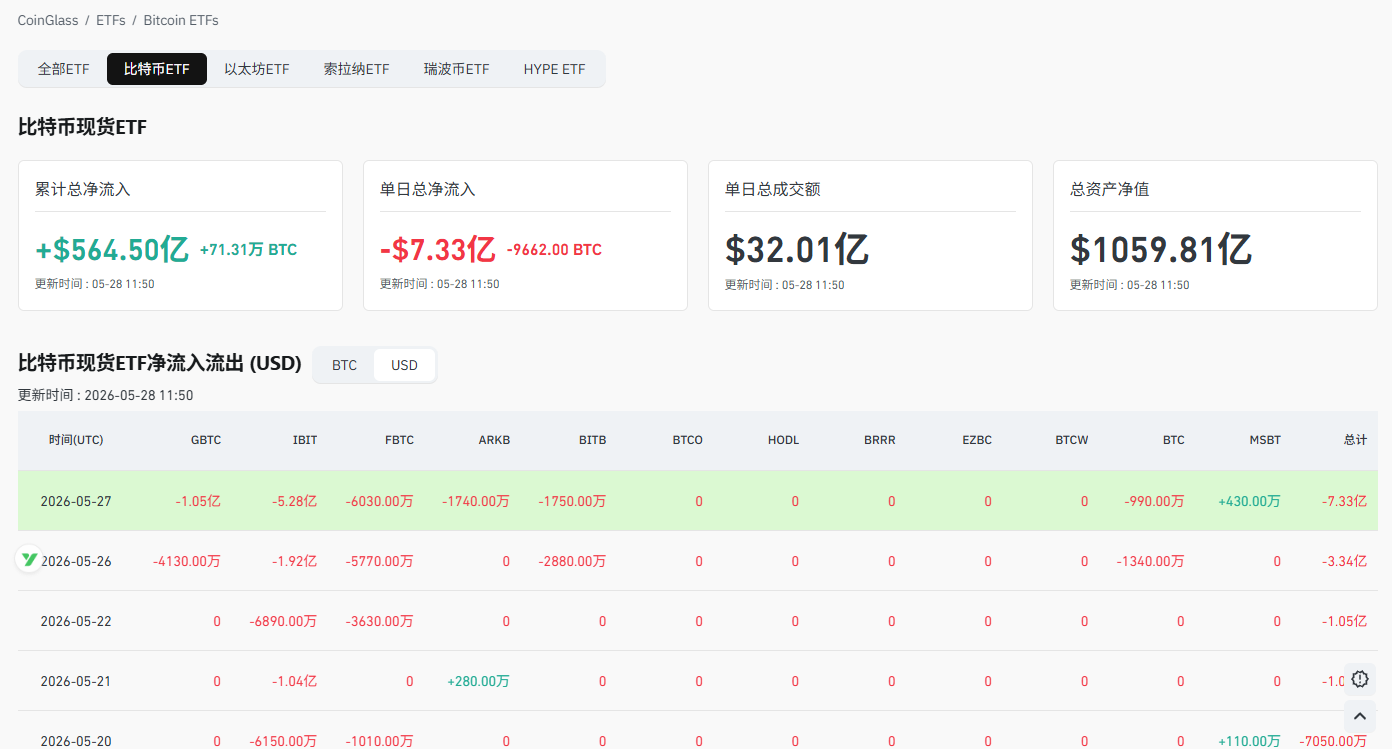Select the 2026-05-21 date cell
The image size is (1392, 749).
[x=76, y=681]
